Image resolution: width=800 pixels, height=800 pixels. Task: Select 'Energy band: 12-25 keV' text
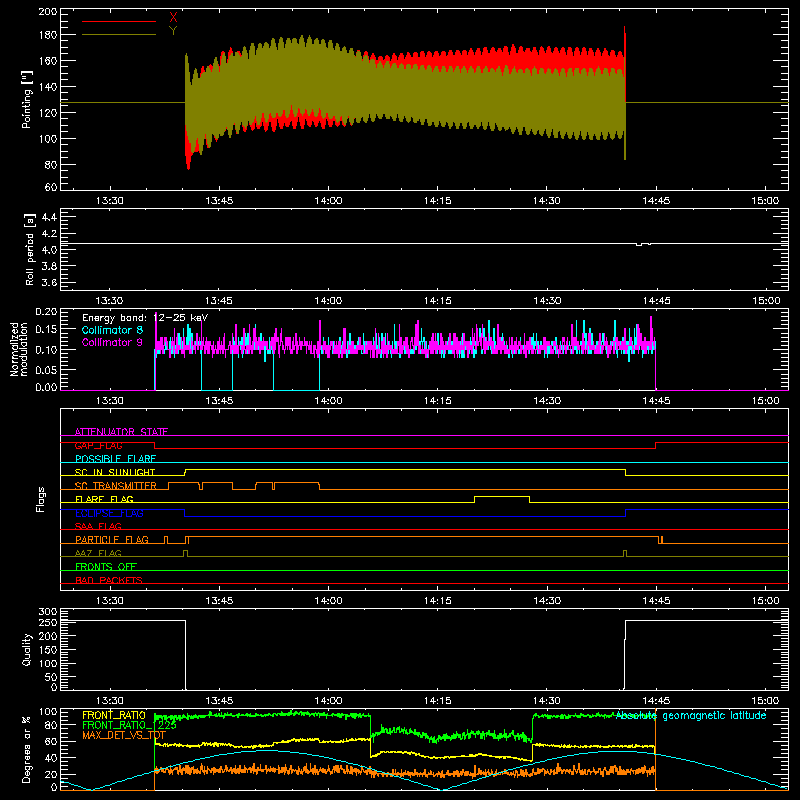(x=145, y=318)
